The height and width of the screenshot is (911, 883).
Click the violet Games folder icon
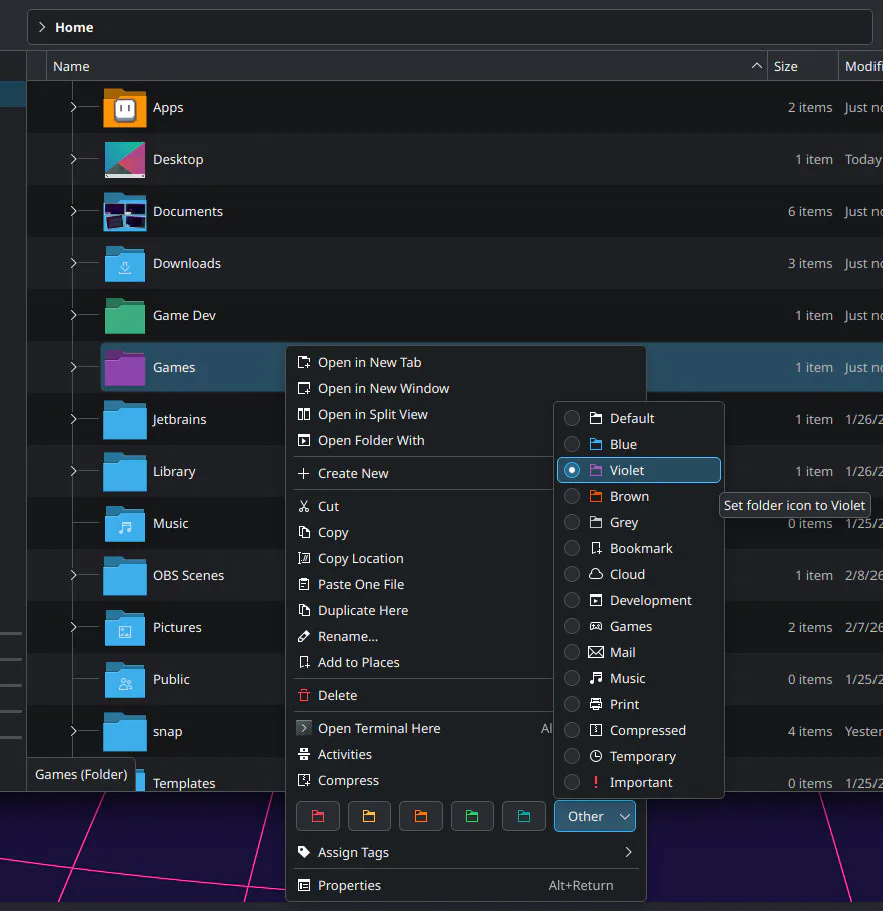pos(124,368)
